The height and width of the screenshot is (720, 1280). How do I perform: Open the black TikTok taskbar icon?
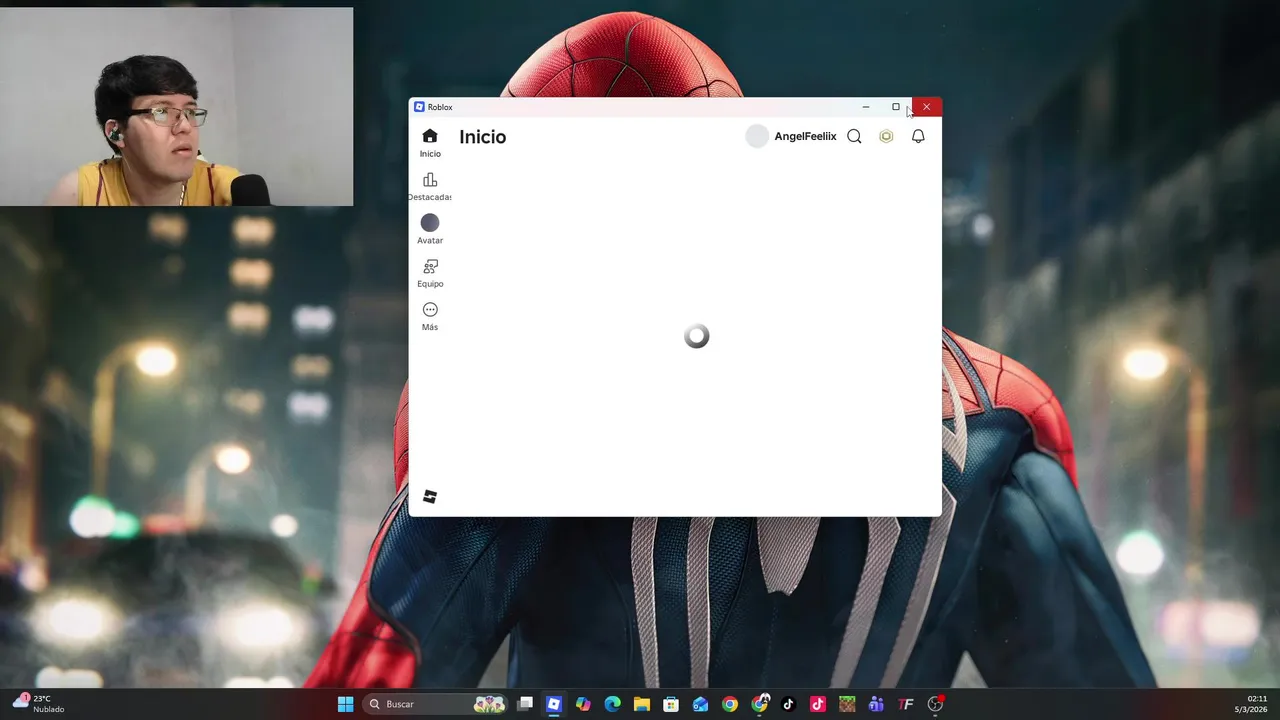coord(788,704)
